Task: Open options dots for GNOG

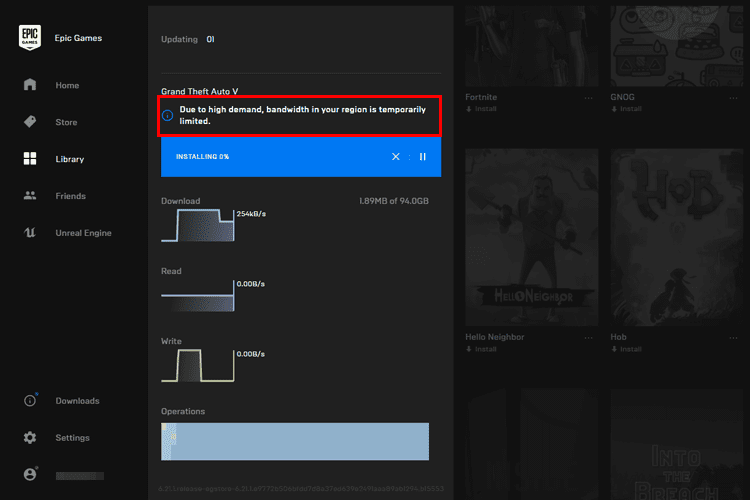Action: point(733,98)
